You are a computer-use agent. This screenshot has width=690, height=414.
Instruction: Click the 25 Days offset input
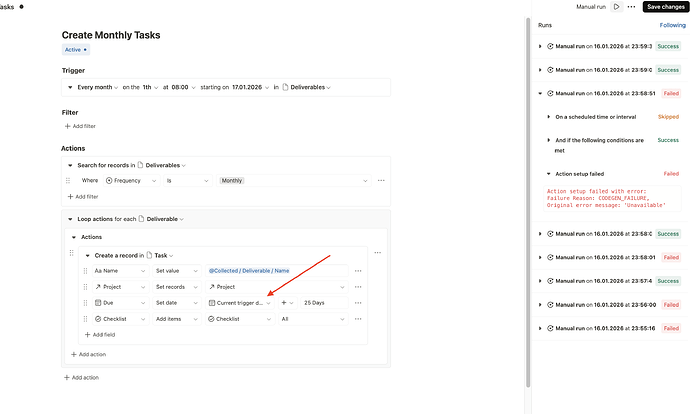(x=323, y=302)
